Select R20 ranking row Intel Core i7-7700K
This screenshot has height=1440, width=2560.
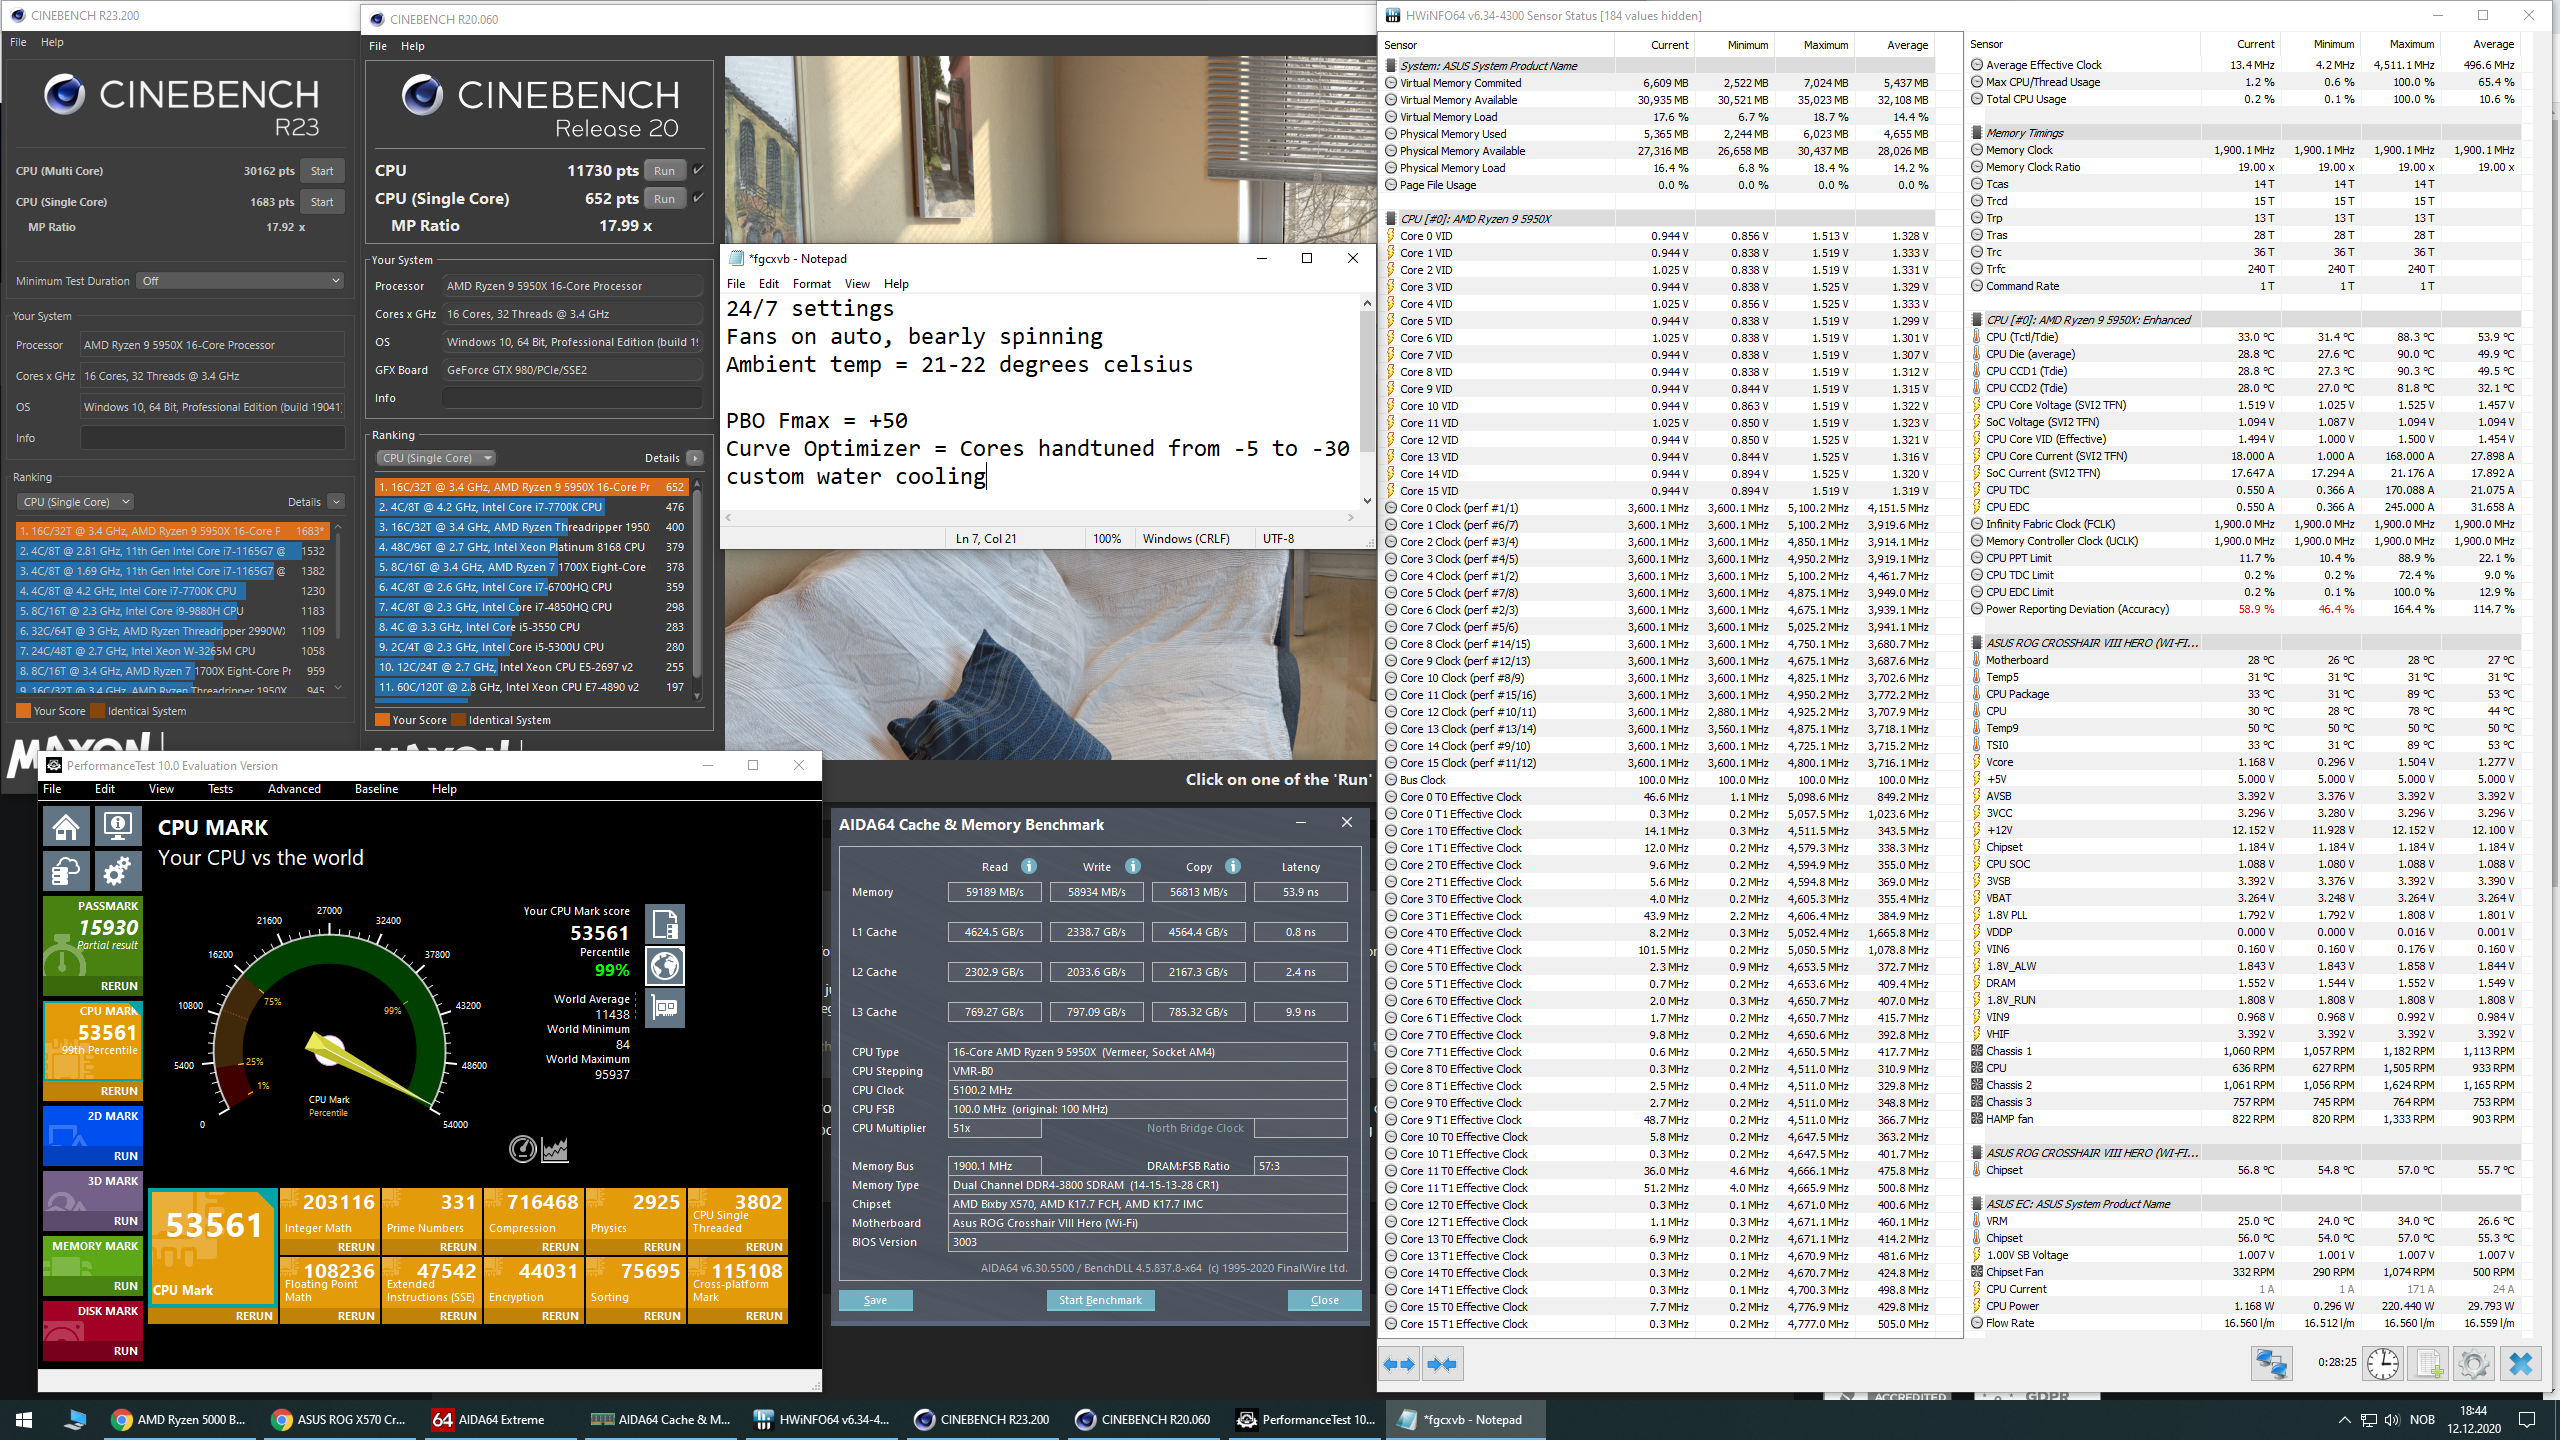(x=531, y=507)
